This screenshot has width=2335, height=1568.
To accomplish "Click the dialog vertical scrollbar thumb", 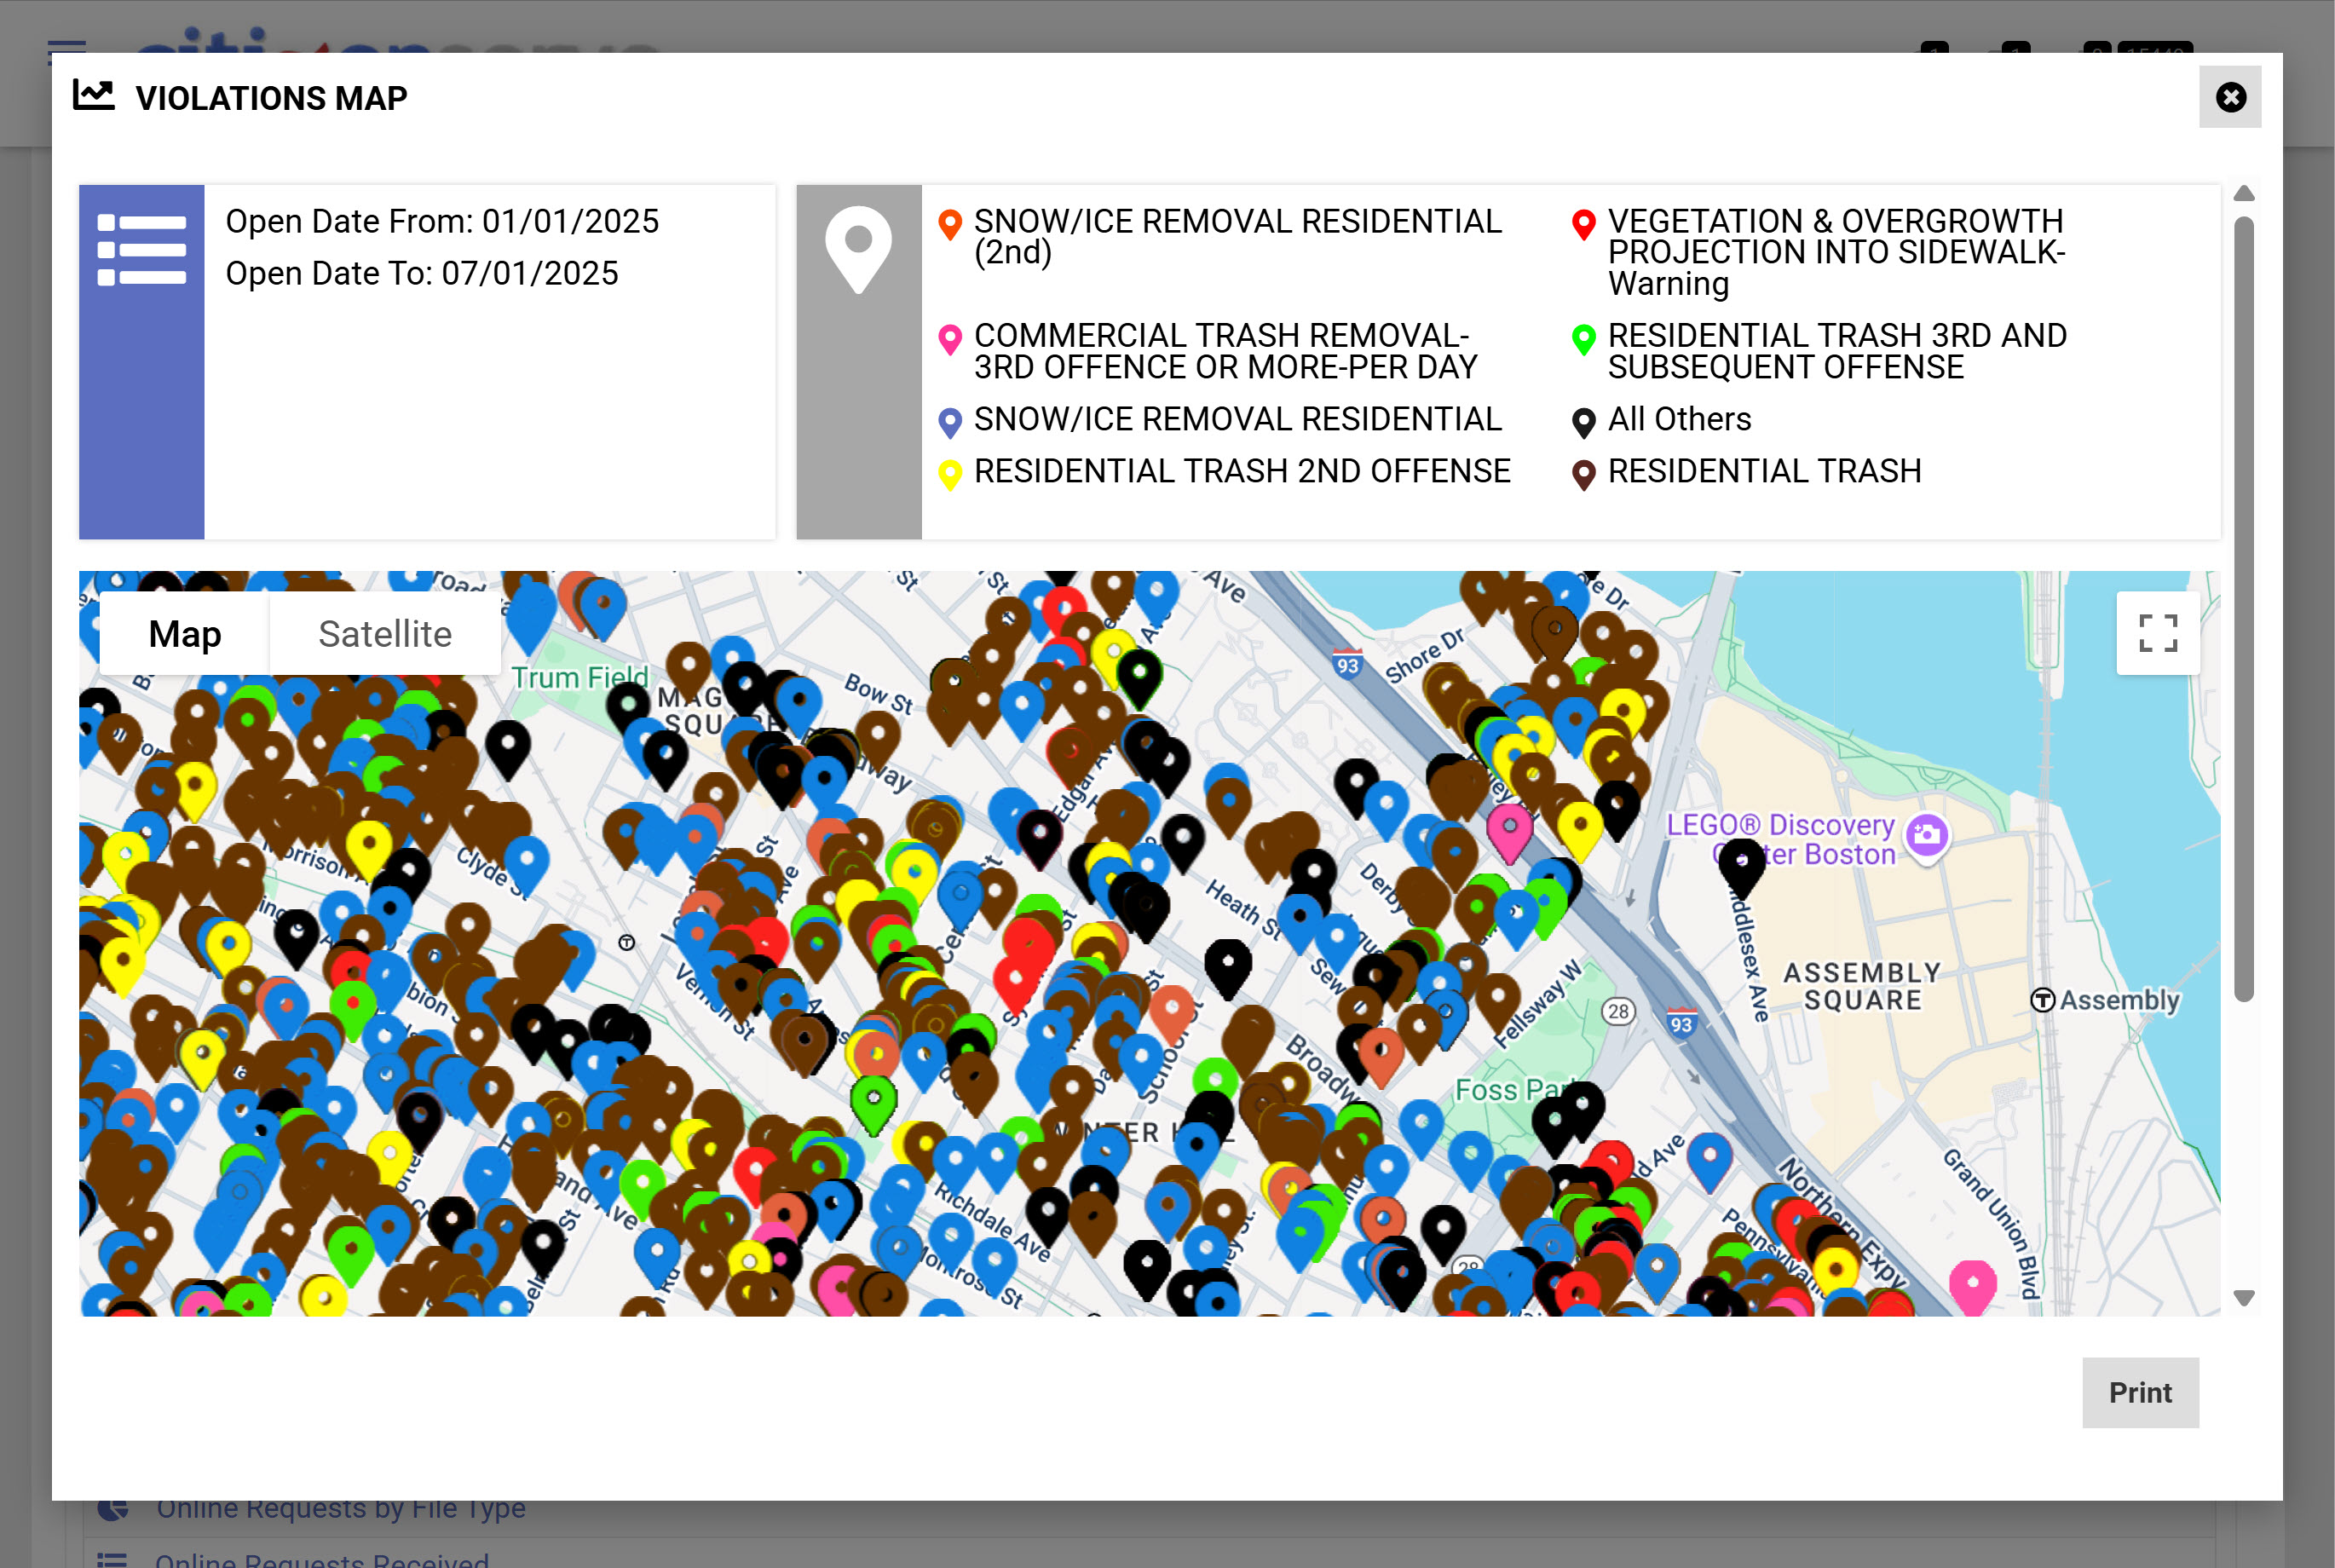I will [2243, 608].
